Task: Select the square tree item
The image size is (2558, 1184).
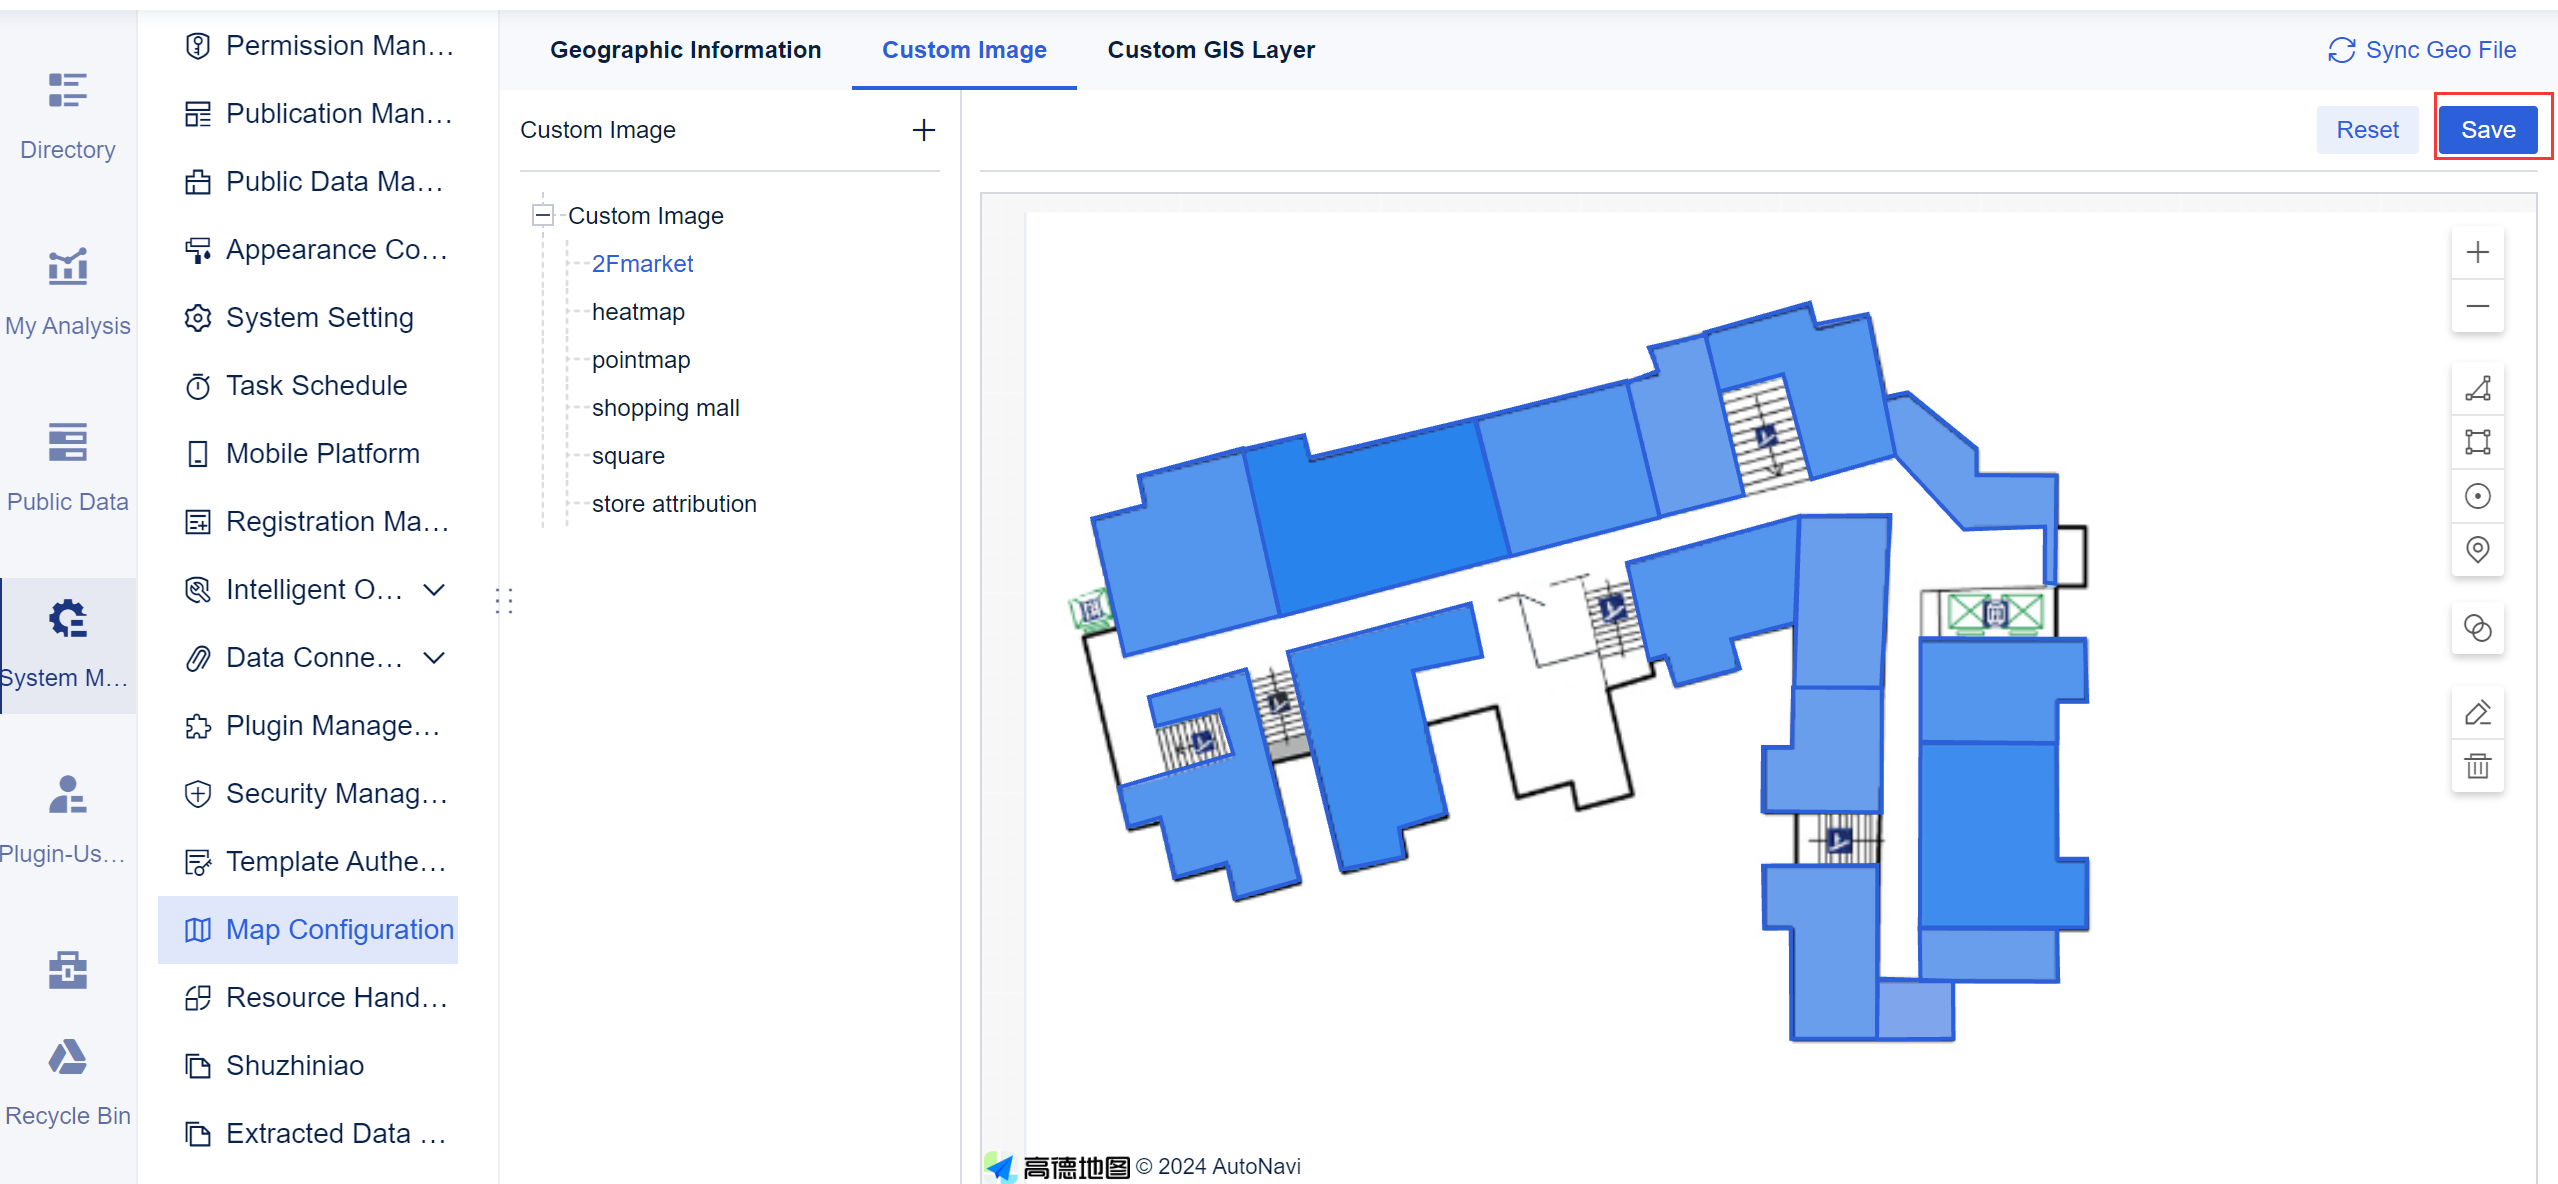Action: pyautogui.click(x=628, y=456)
